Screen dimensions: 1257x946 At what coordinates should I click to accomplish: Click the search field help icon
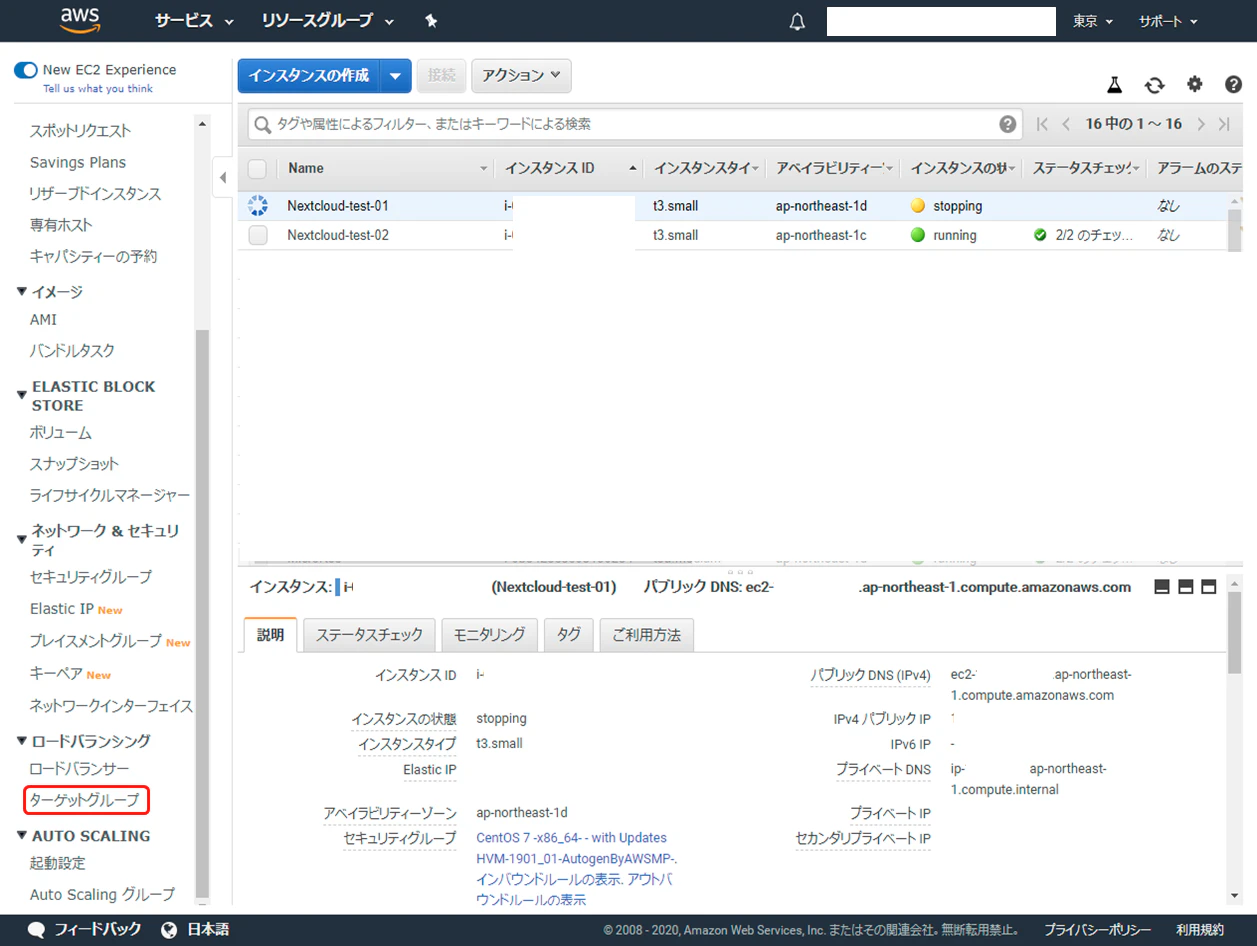tap(1007, 124)
